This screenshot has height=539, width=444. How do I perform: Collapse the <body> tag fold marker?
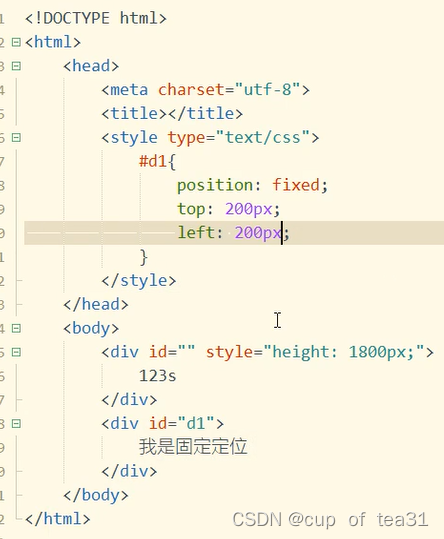pyautogui.click(x=16, y=328)
